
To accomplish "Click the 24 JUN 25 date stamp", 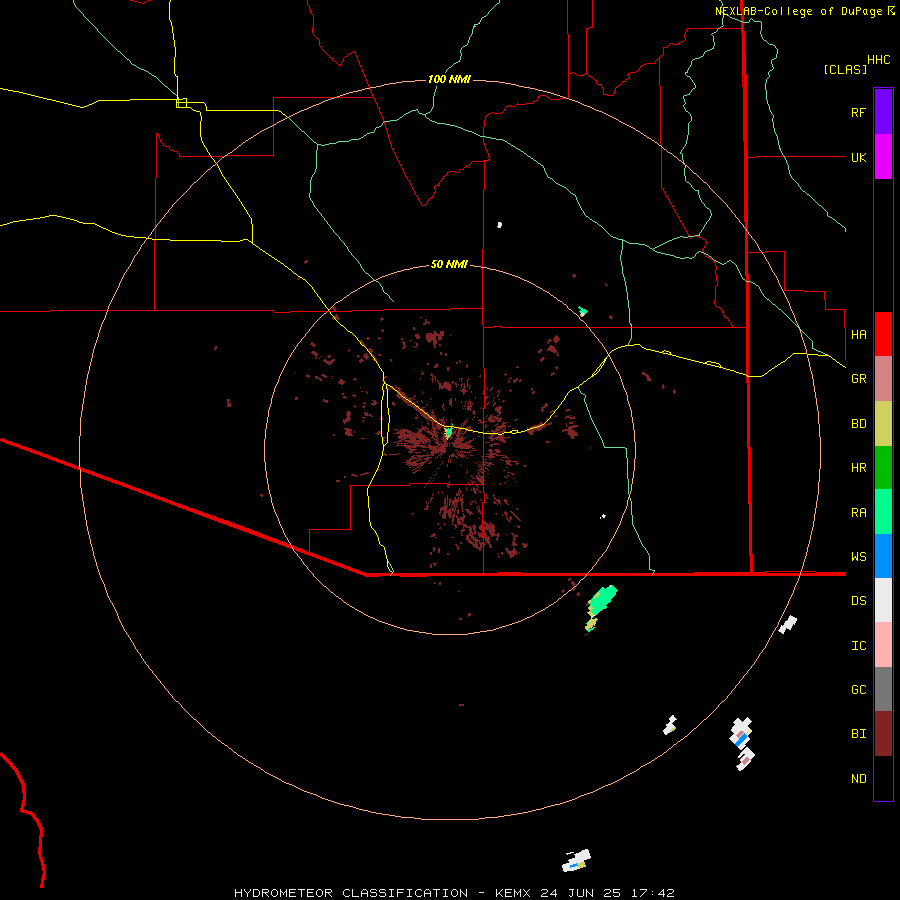I will pos(580,893).
